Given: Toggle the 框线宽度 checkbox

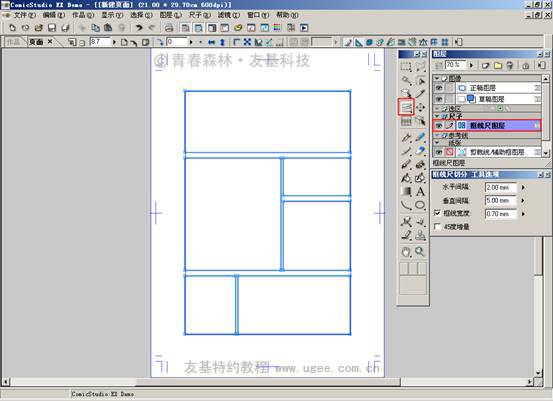Looking at the screenshot, I should click(x=437, y=213).
